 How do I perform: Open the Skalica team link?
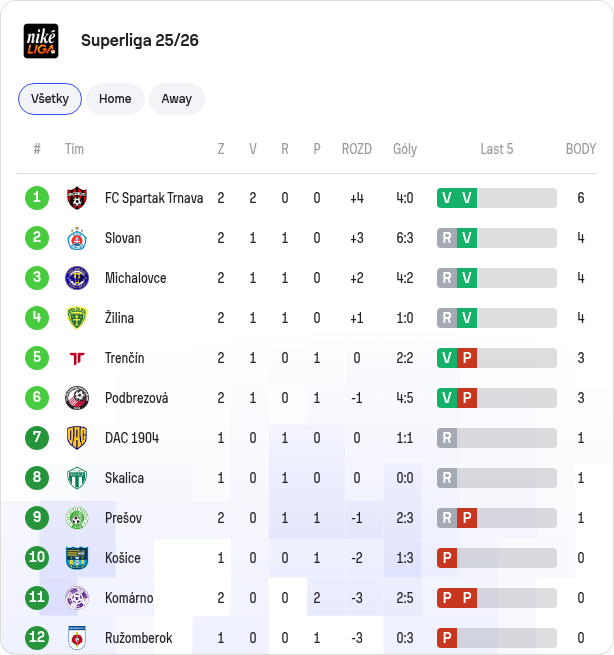coord(124,478)
